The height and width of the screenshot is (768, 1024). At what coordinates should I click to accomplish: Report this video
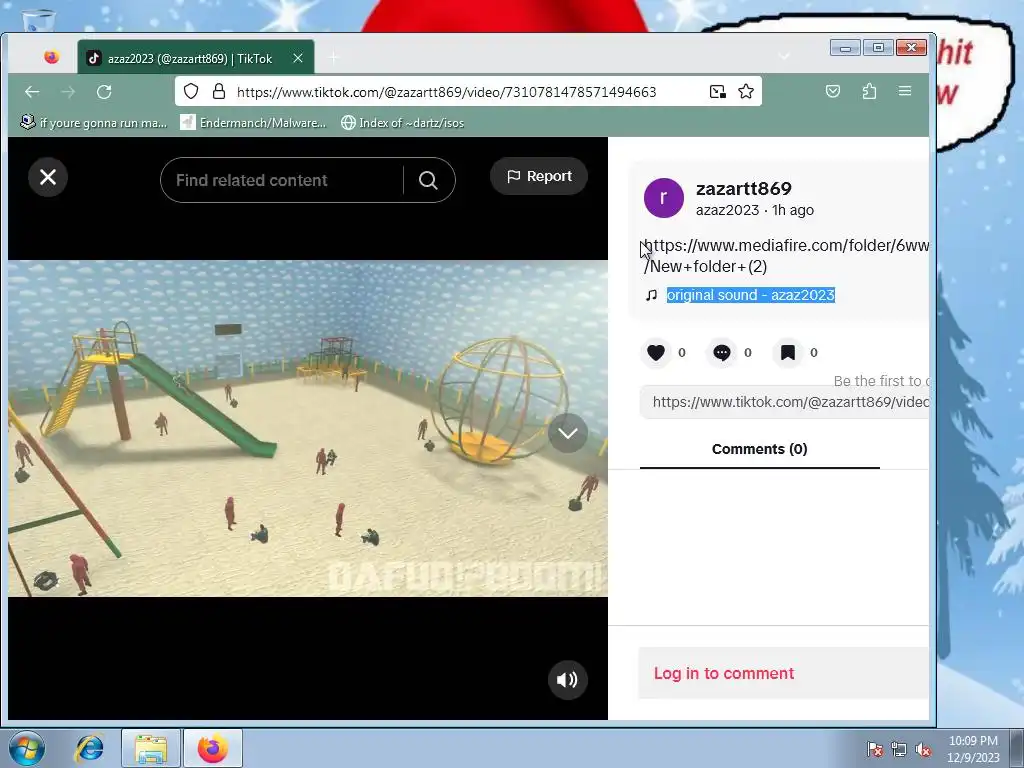pos(539,176)
